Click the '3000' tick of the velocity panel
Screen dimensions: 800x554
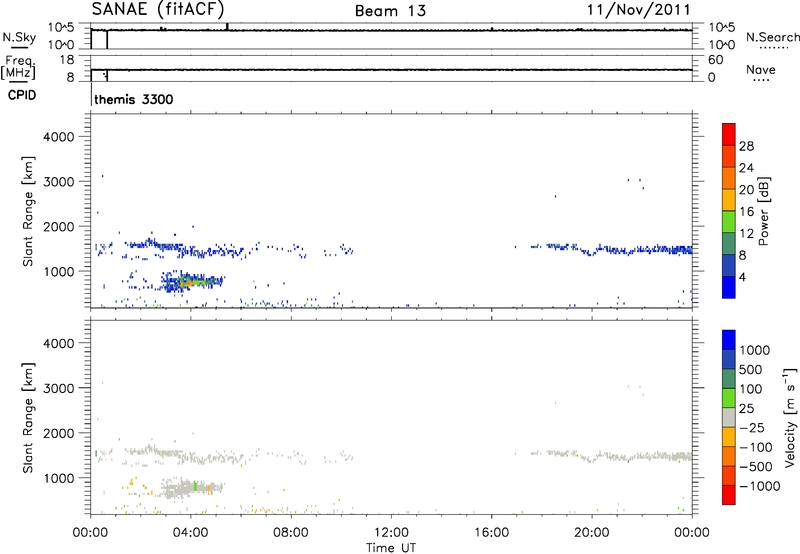(x=58, y=388)
